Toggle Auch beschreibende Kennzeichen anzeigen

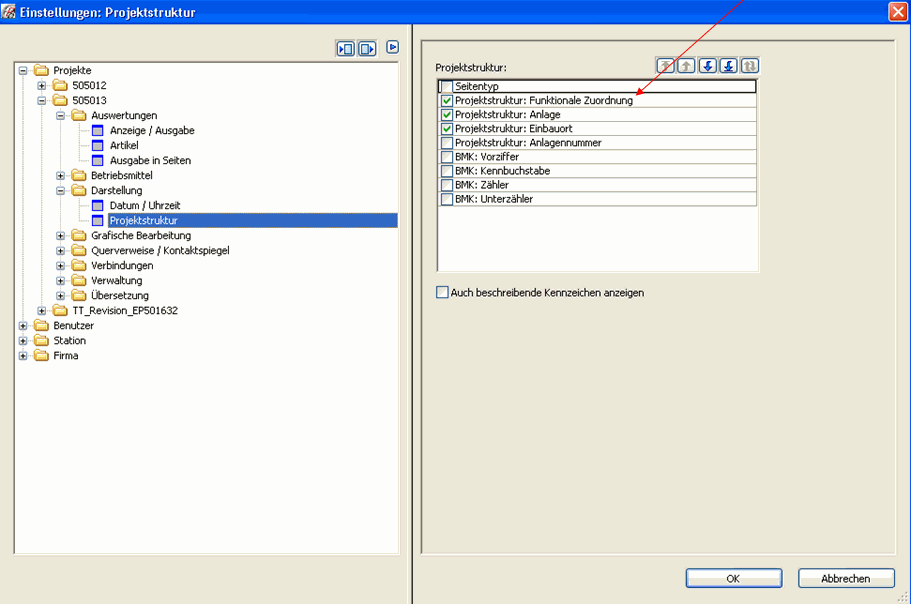click(x=443, y=292)
